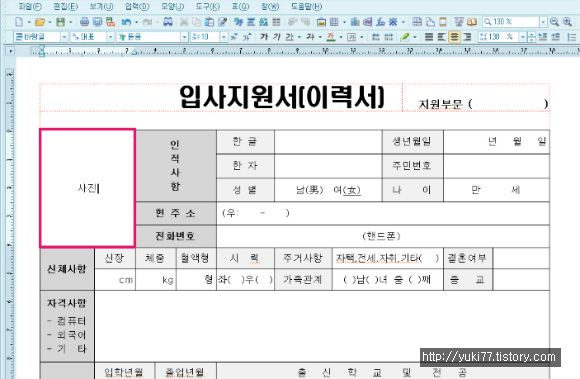Viewport: 580px width, 379px height.
Task: Click the binoculars find icon
Action: pyautogui.click(x=168, y=22)
